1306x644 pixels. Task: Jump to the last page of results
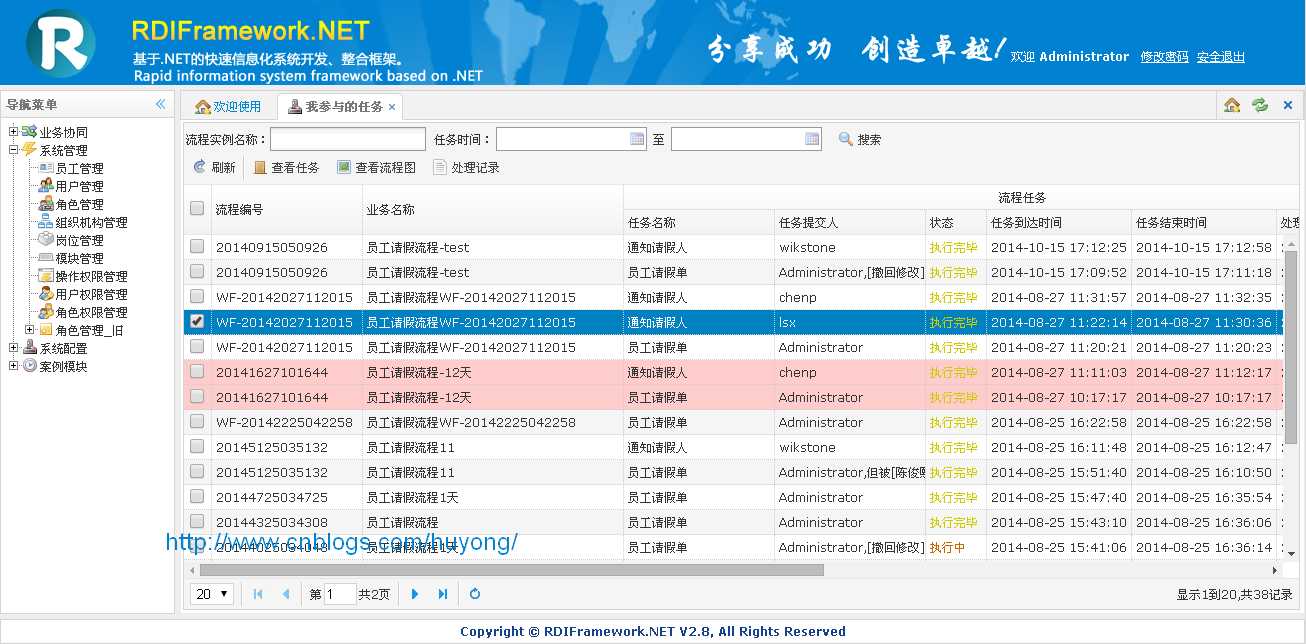[x=443, y=594]
